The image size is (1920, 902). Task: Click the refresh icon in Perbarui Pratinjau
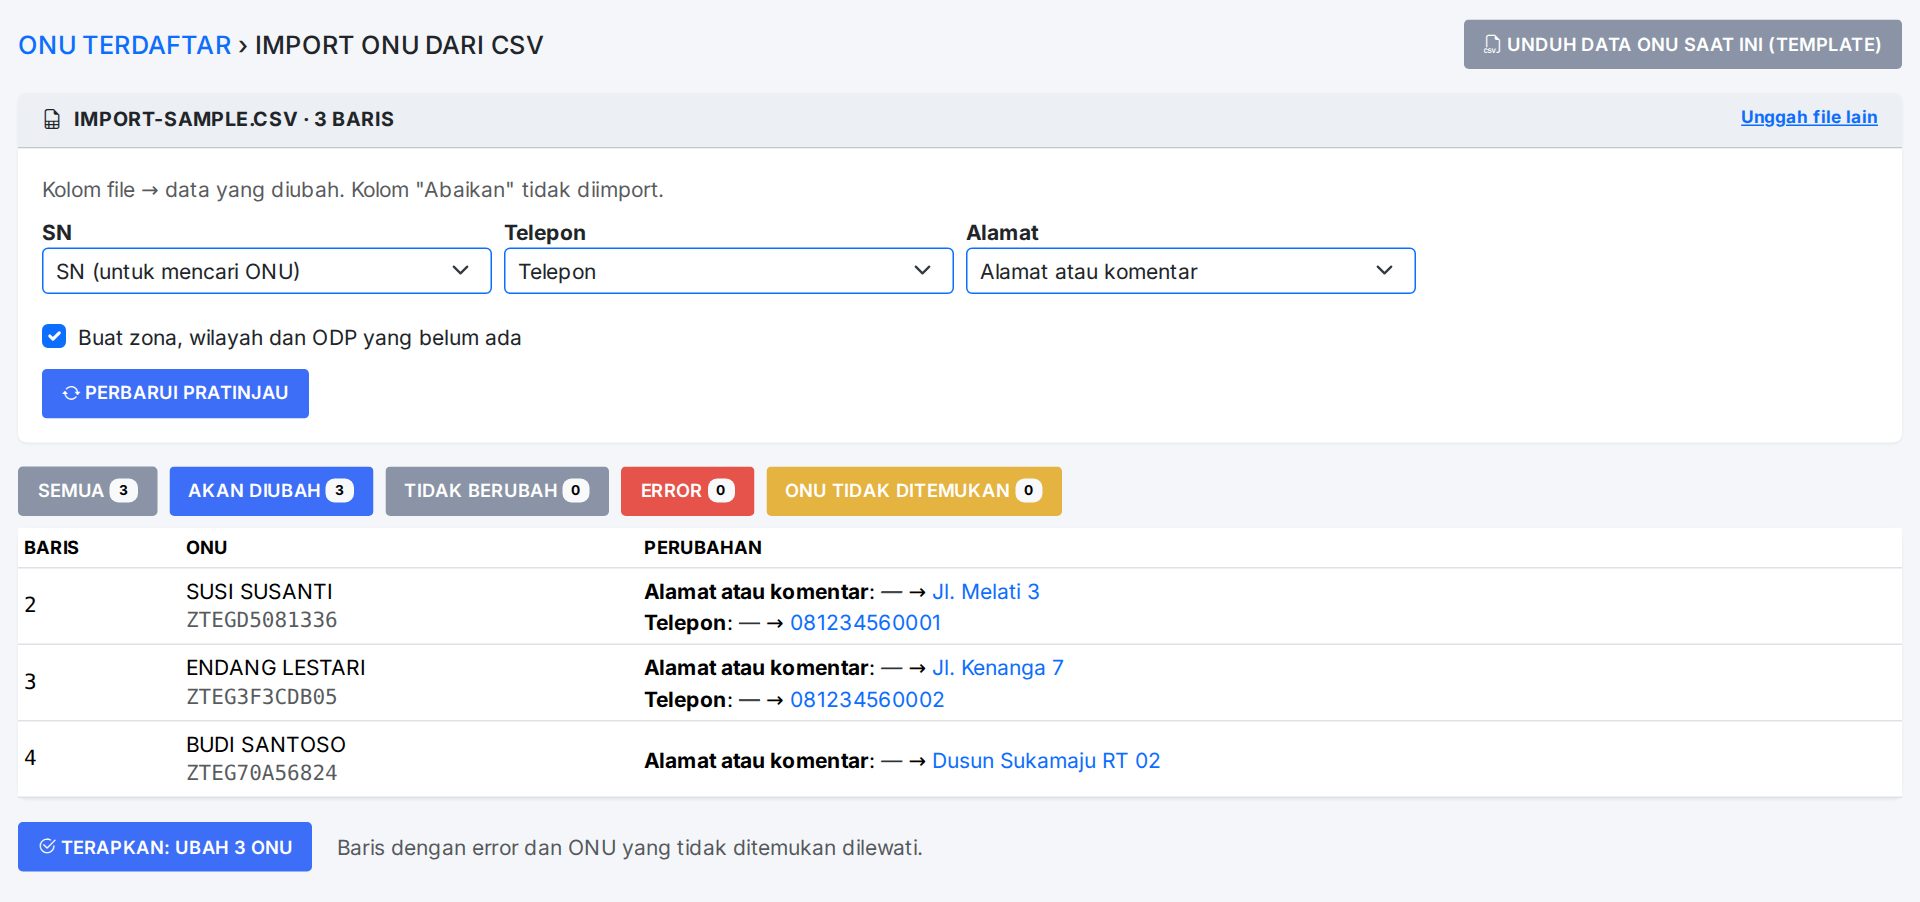tap(71, 393)
